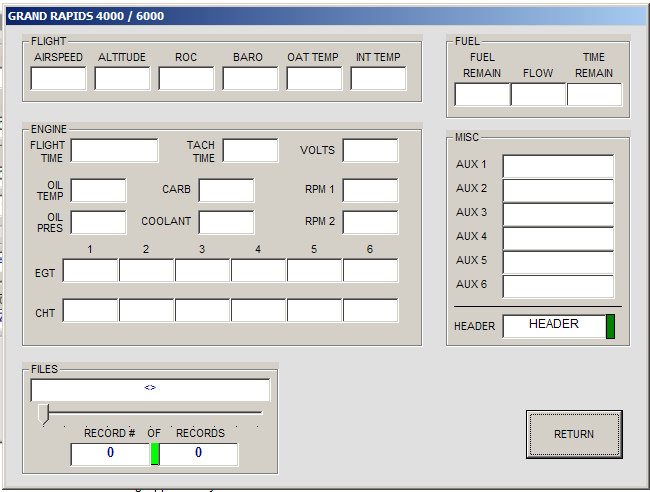Select the BARO value field

(250, 78)
